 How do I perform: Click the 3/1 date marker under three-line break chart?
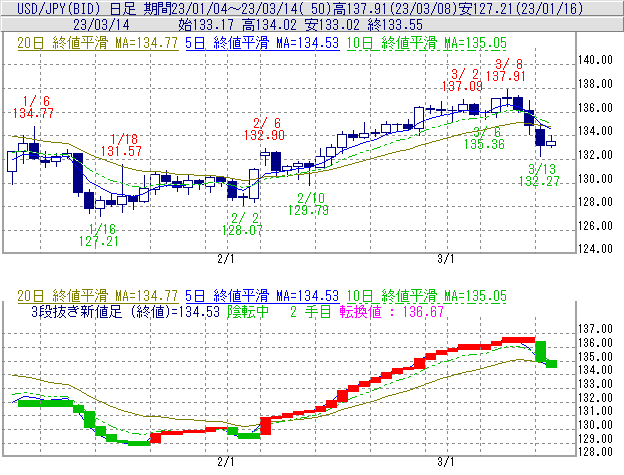tap(446, 462)
